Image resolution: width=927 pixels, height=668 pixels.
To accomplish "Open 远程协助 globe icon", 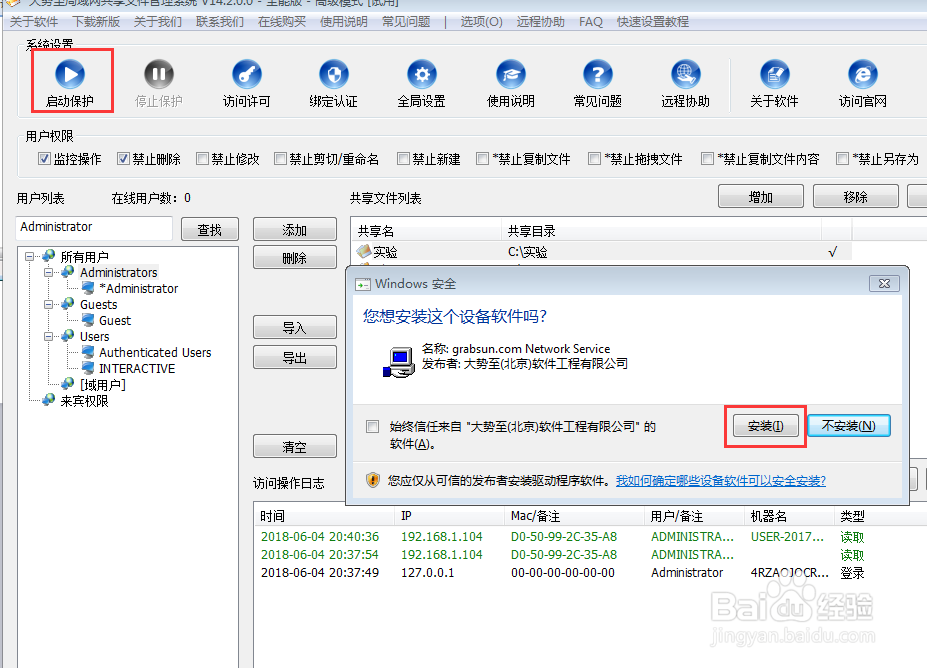I will (685, 74).
